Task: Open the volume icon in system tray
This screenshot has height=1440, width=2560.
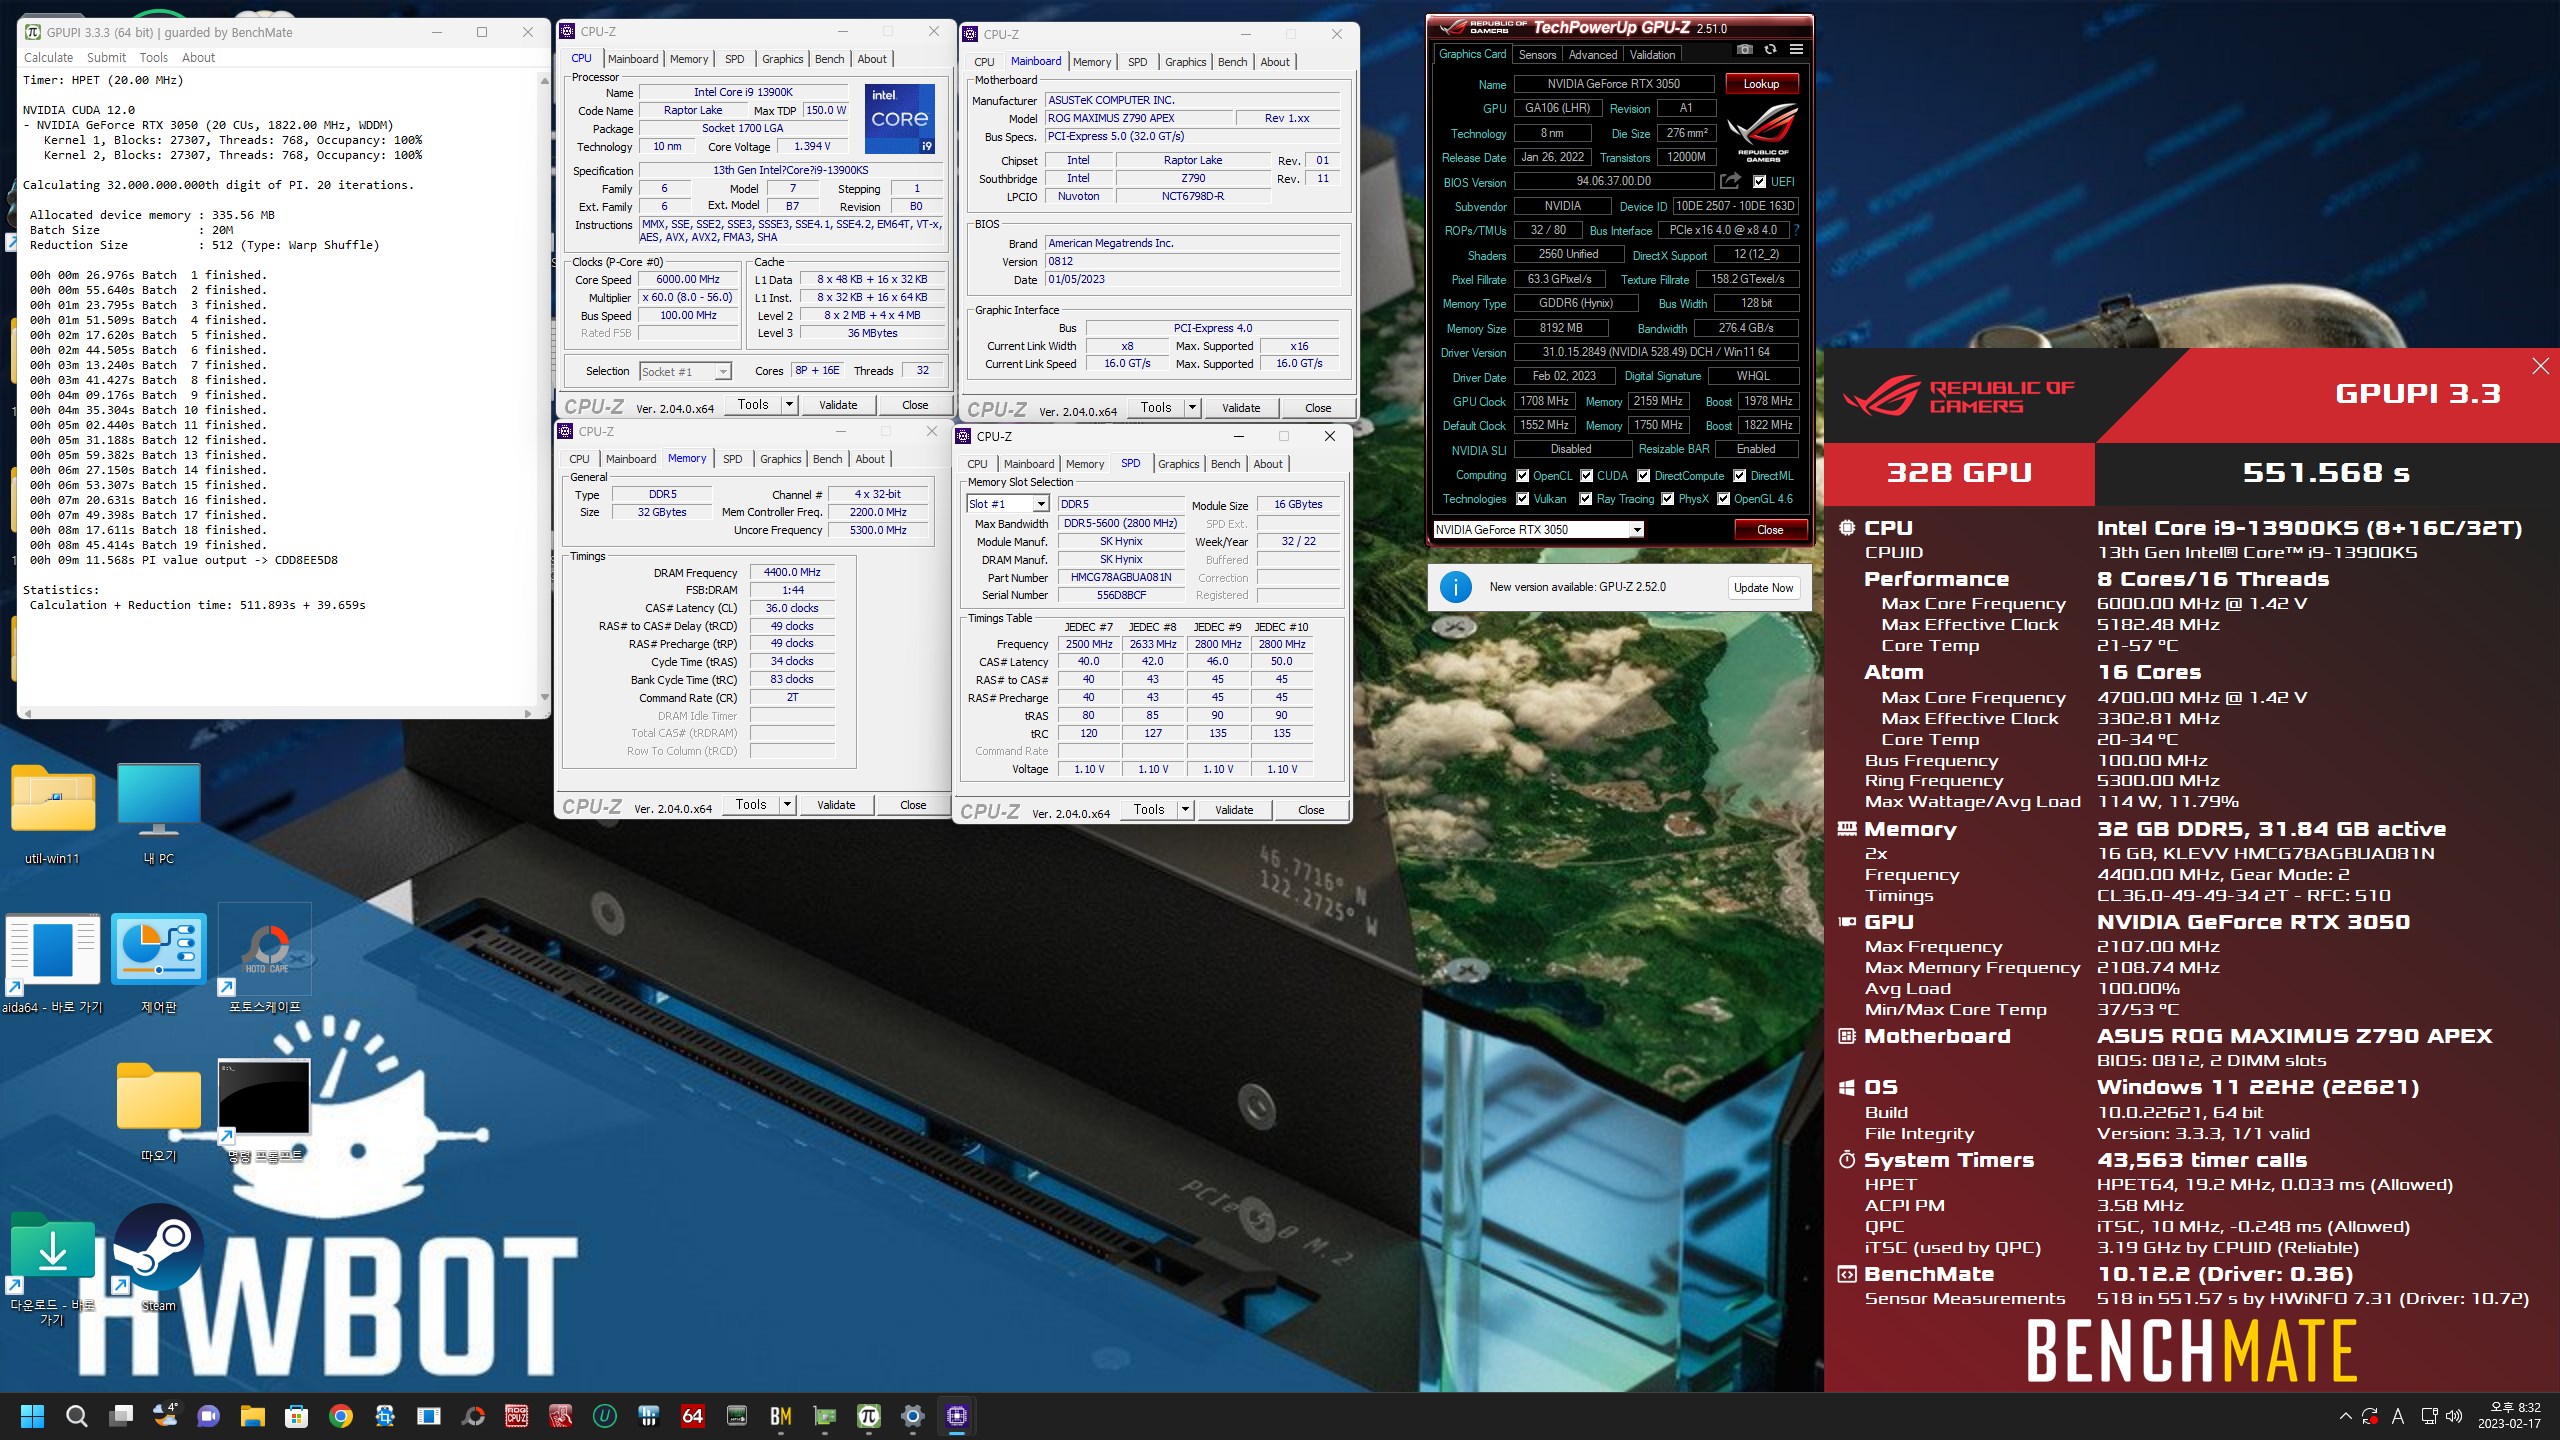Action: 2454,1416
